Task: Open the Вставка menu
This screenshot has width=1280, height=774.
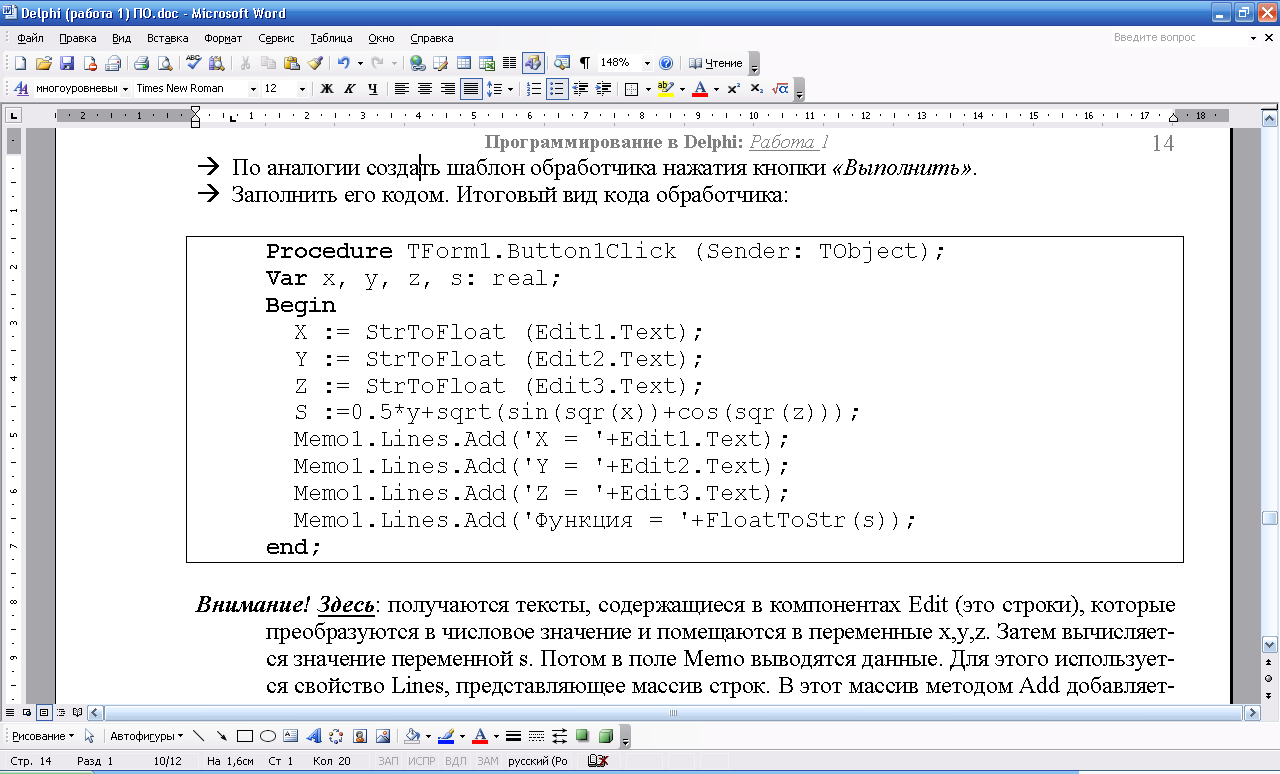Action: coord(167,38)
